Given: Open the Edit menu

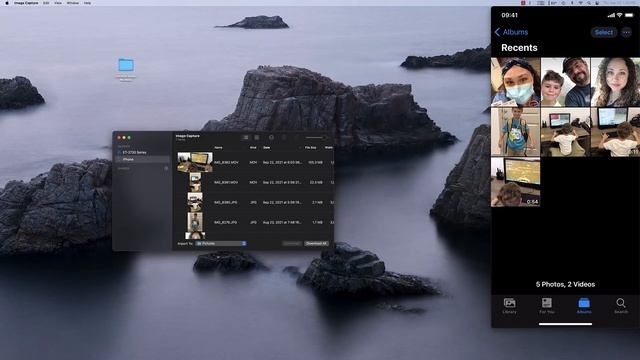Looking at the screenshot, I should point(46,3).
